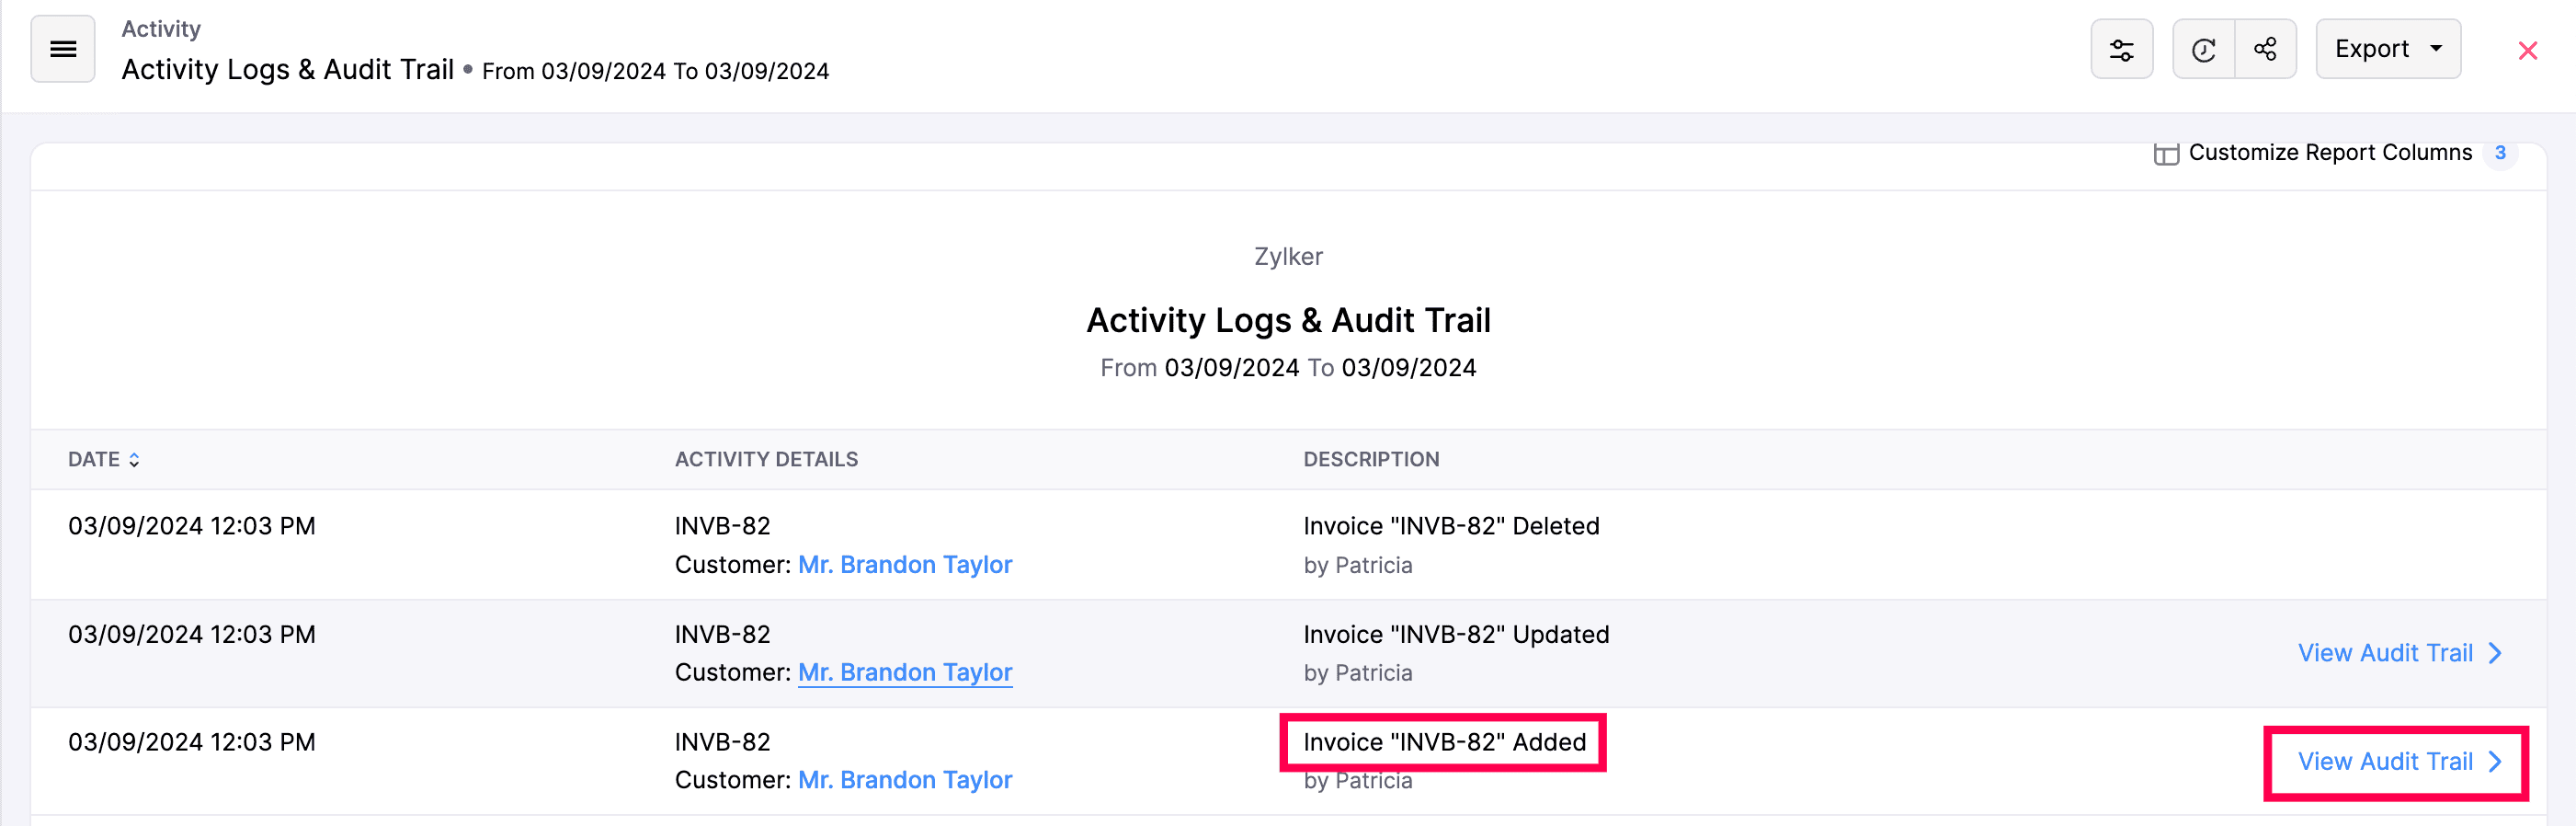Screen dimensions: 2576x826
Task: Click the schedule report clock icon
Action: pyautogui.click(x=2203, y=49)
